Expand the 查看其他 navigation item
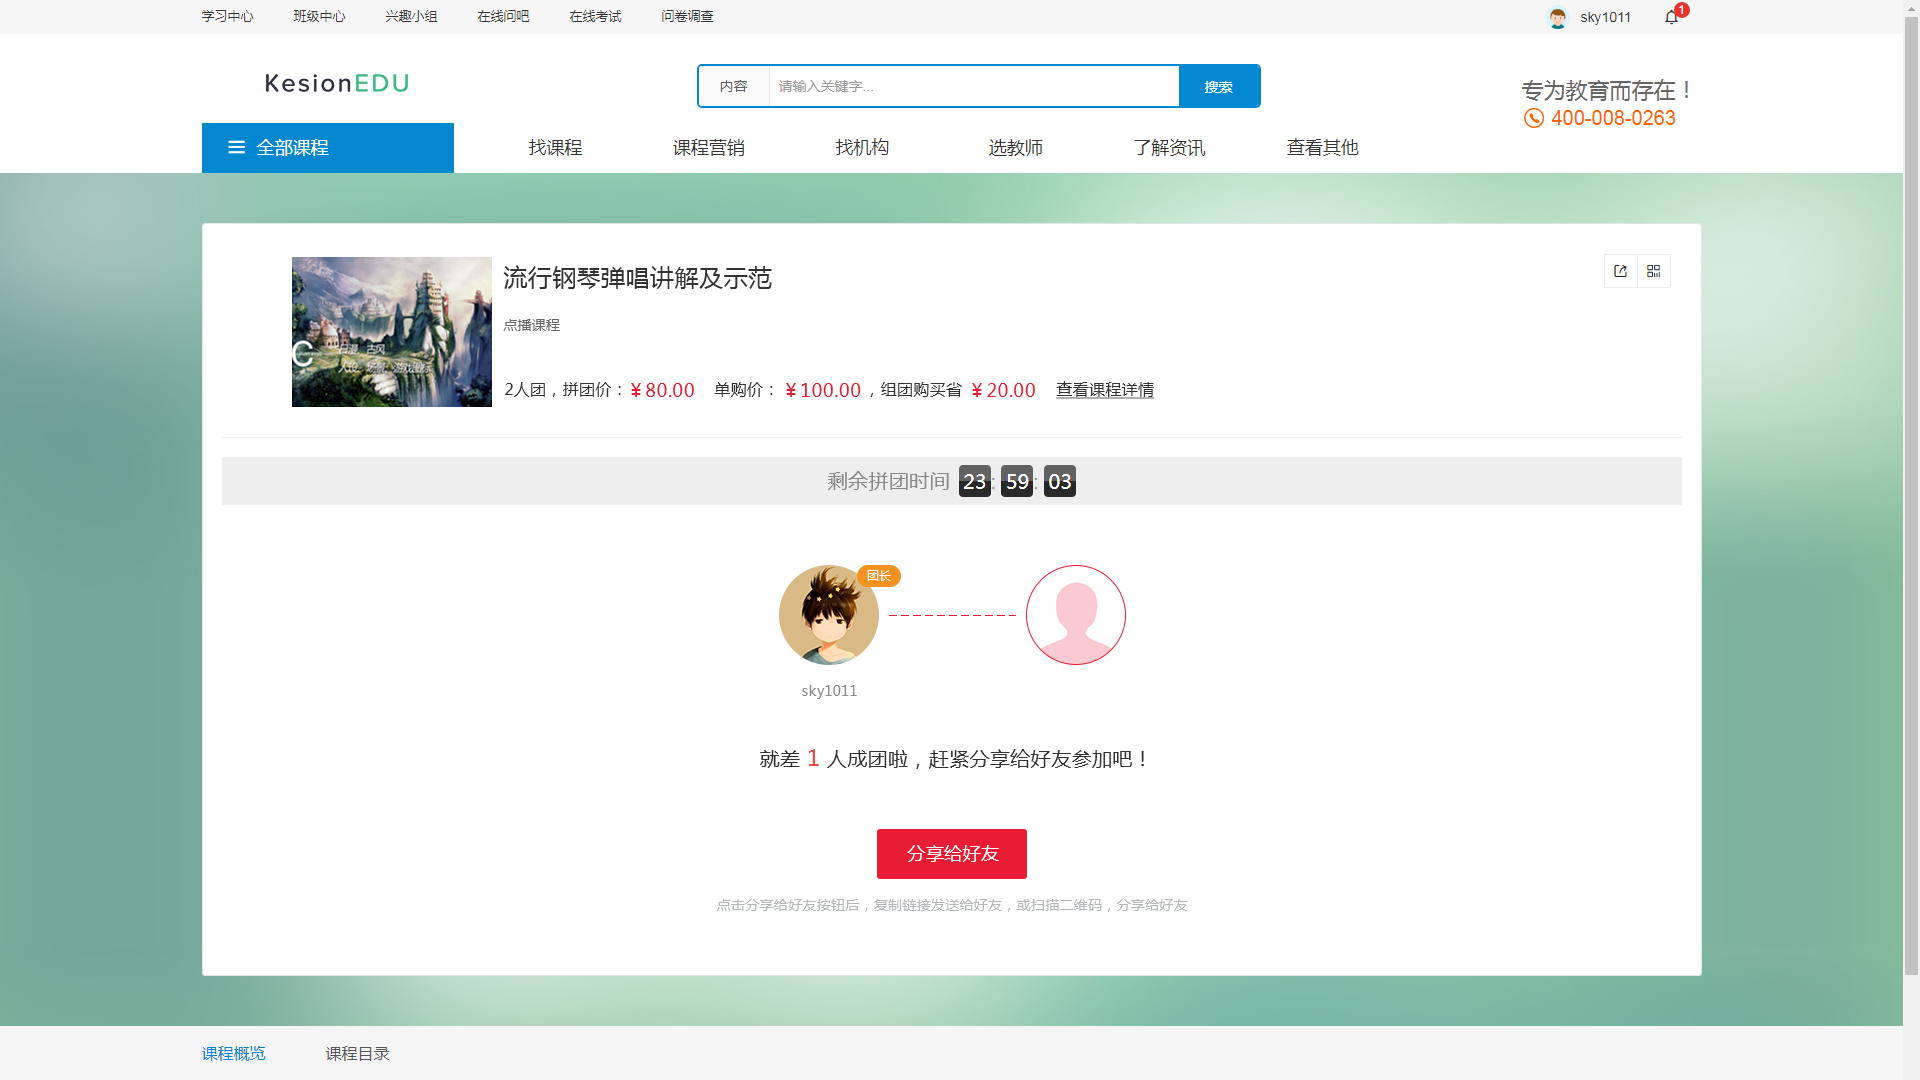Screen dimensions: 1920x1080 click(1322, 147)
